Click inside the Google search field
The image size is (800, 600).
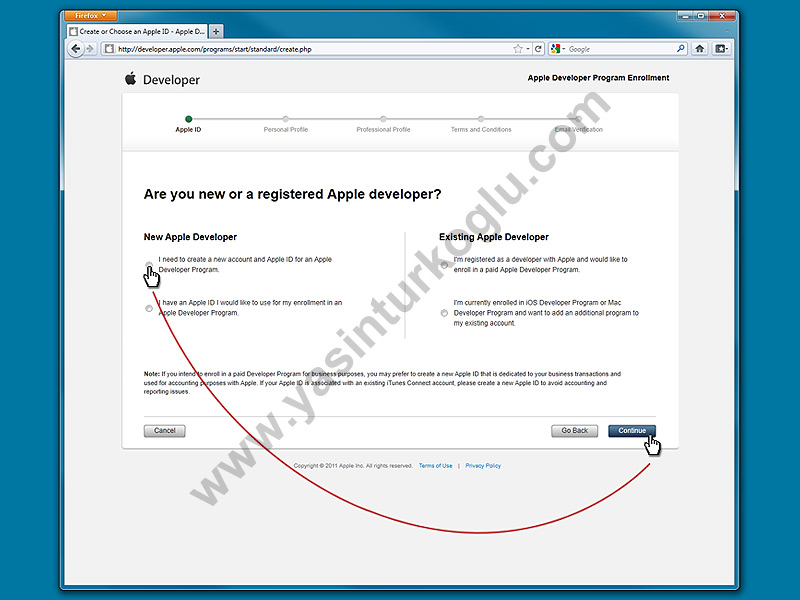tap(620, 49)
